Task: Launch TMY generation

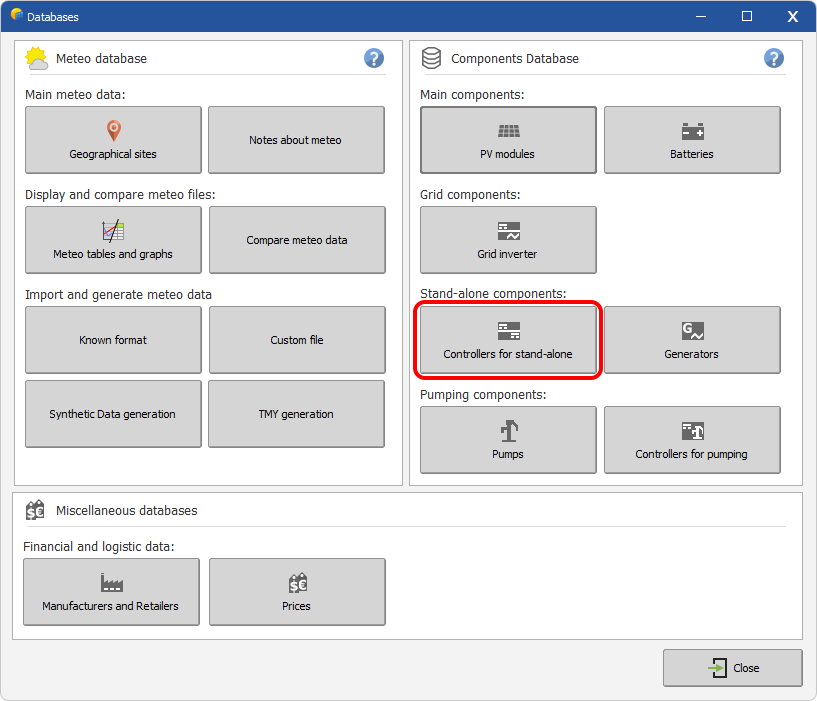Action: pos(296,414)
